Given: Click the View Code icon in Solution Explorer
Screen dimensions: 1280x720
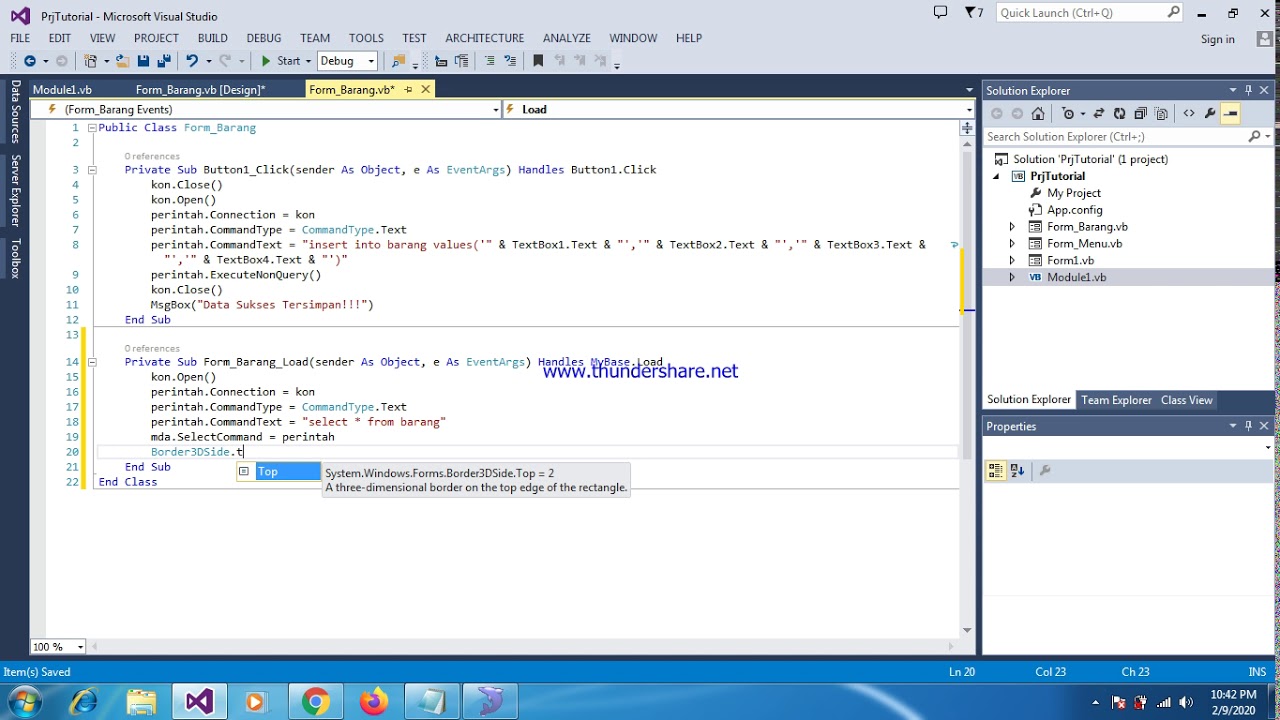Looking at the screenshot, I should click(1189, 113).
